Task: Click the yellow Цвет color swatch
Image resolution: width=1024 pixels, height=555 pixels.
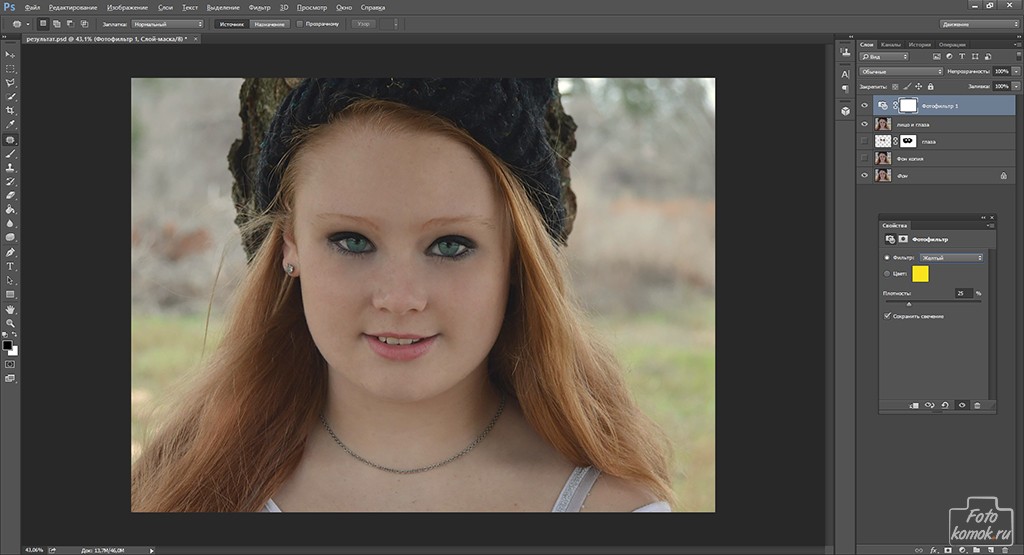Action: coord(920,274)
